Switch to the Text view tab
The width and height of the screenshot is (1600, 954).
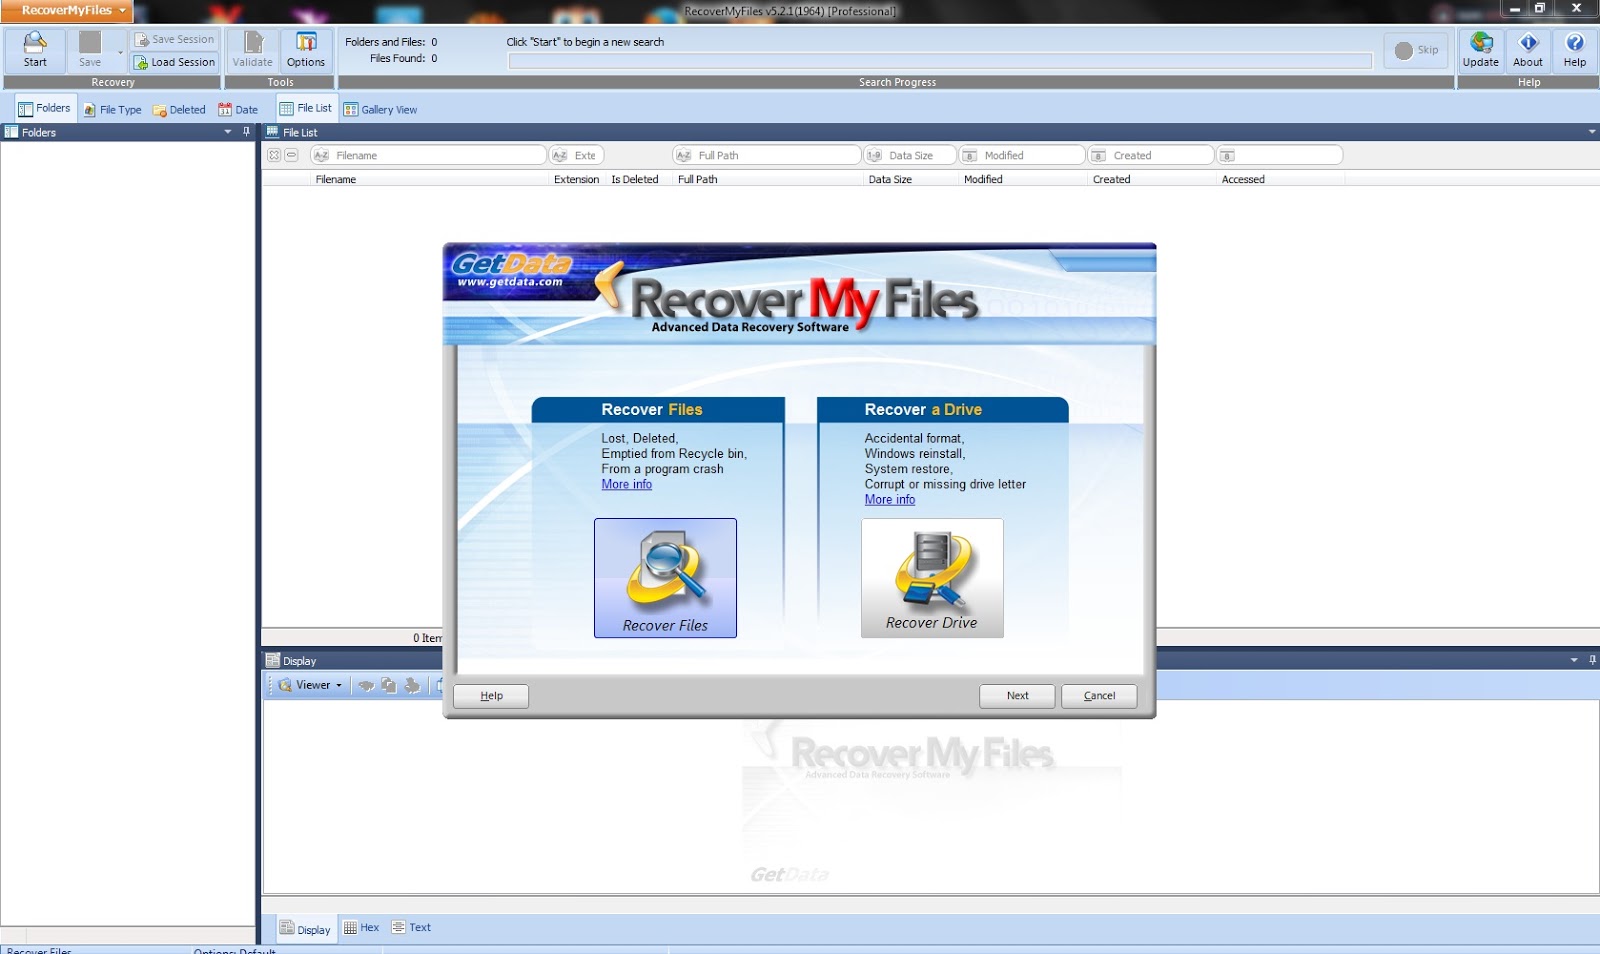(x=411, y=928)
